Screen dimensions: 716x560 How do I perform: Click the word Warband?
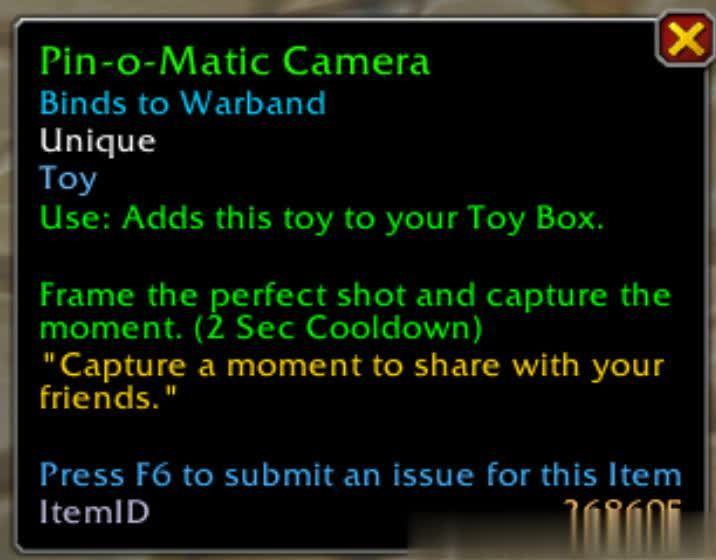coord(253,103)
